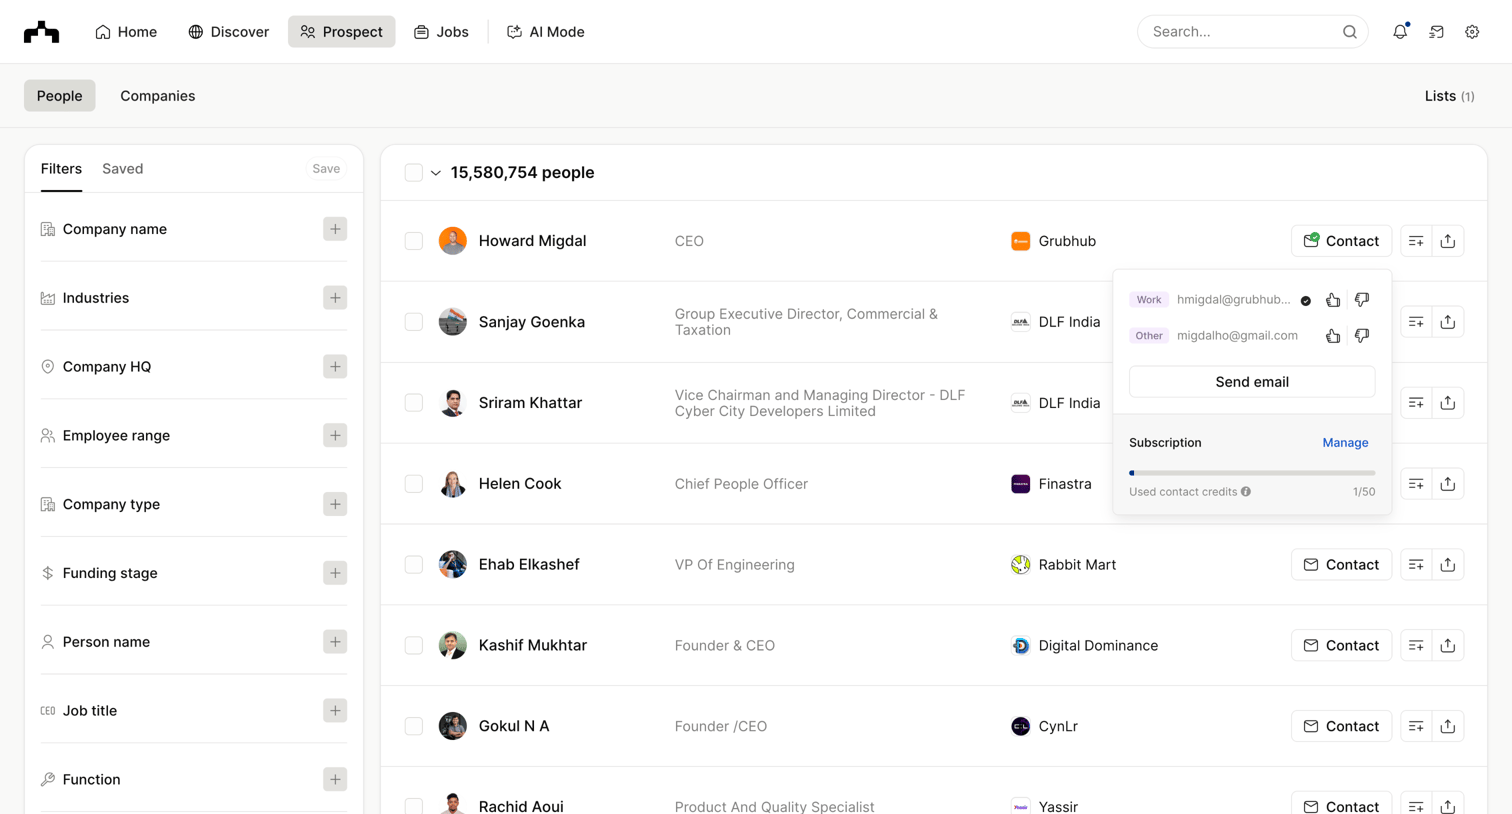
Task: Check the Sanjay Goenka row checkbox
Action: (414, 322)
